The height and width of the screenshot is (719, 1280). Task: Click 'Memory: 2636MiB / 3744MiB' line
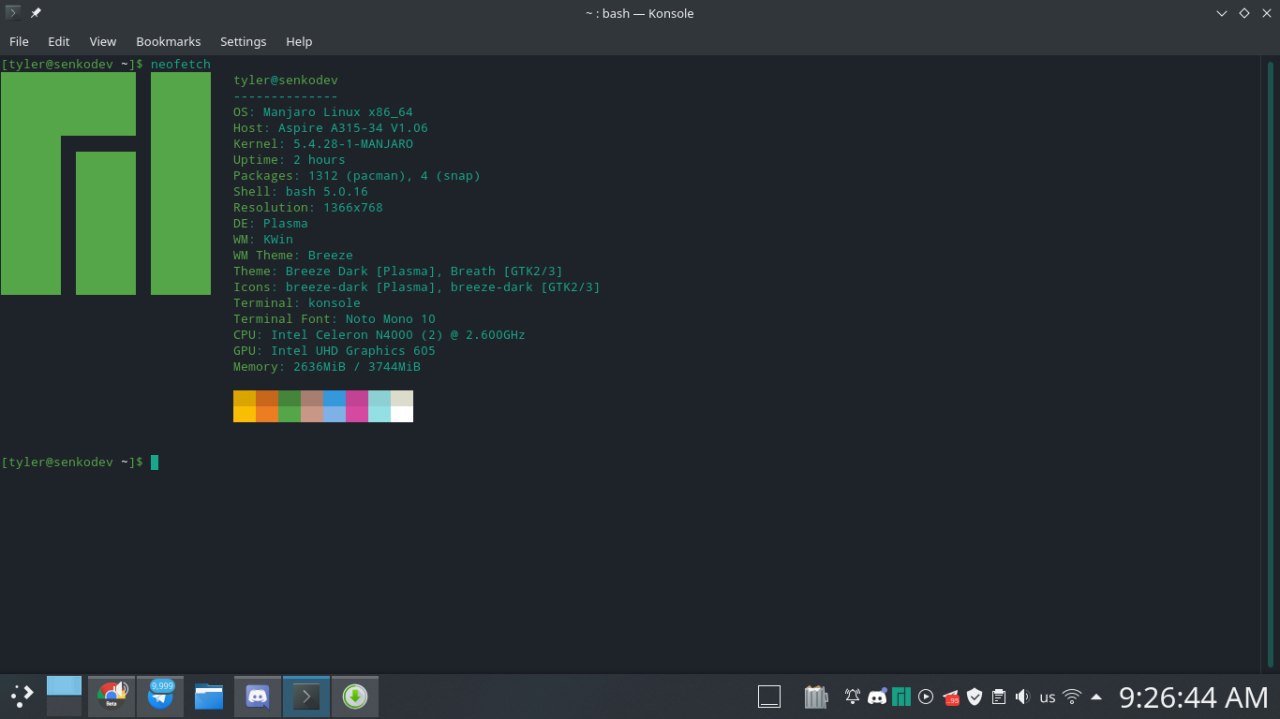click(327, 368)
